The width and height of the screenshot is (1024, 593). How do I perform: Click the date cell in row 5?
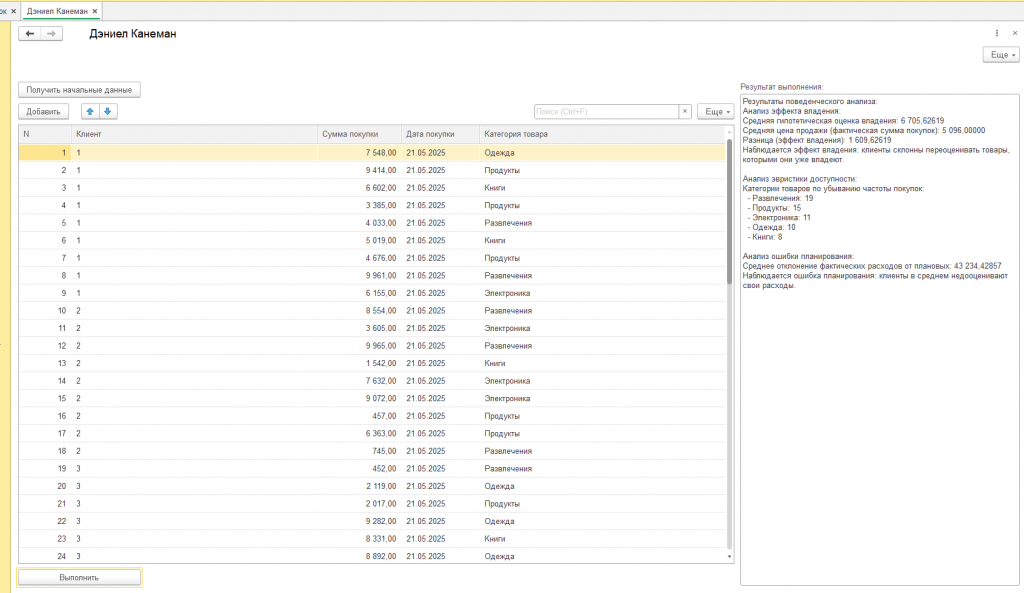point(440,223)
